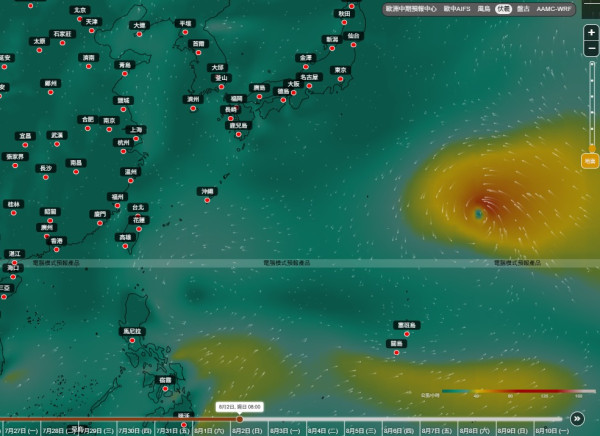Click the red marker under 平壤
This screenshot has height=436, width=600.
(x=185, y=33)
